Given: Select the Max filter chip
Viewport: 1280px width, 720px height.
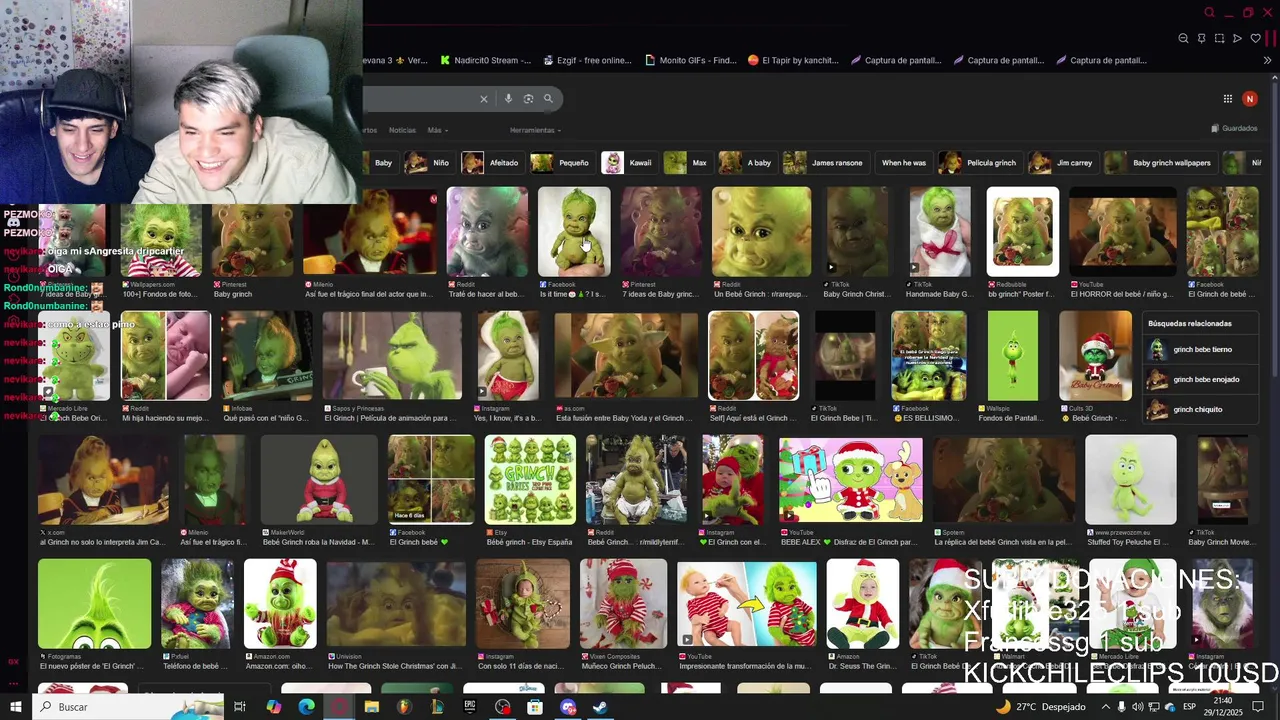Looking at the screenshot, I should tap(686, 163).
